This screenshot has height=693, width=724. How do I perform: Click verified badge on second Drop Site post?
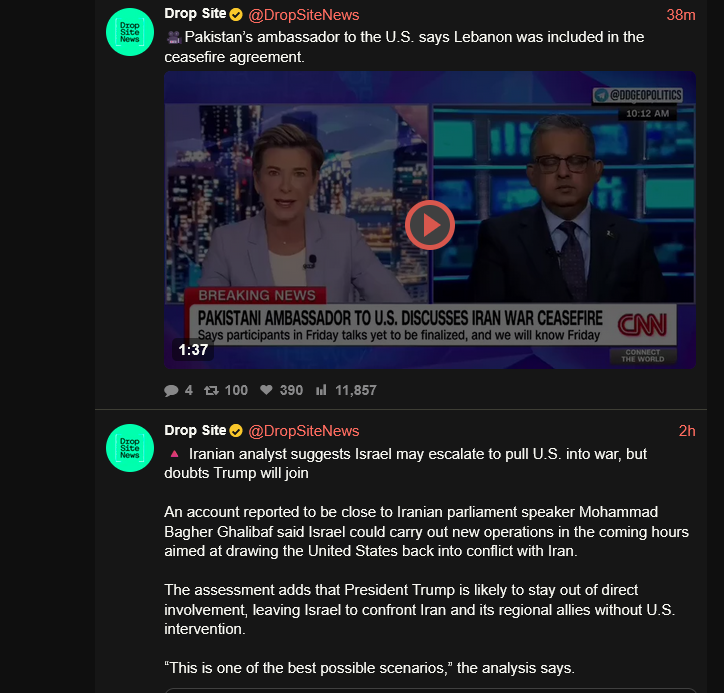point(236,431)
